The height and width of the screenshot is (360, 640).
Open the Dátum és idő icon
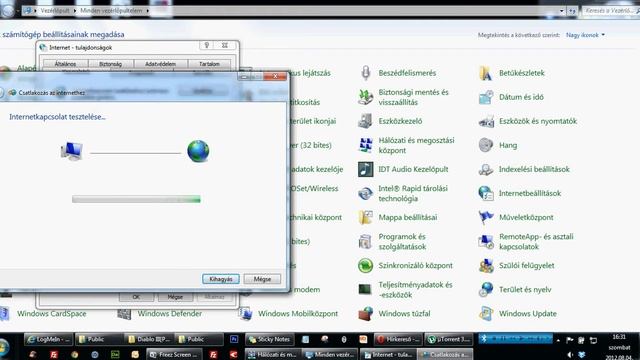486,97
